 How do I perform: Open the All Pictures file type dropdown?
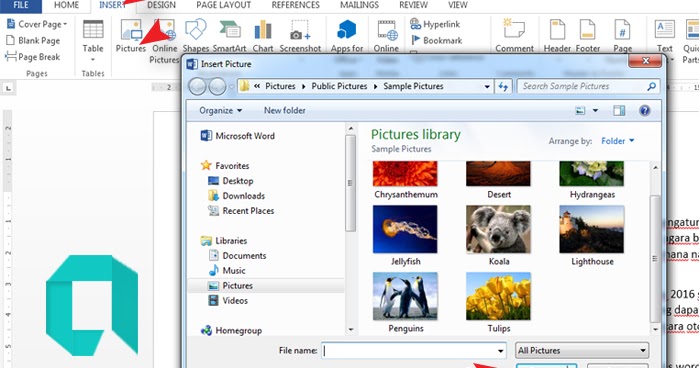(x=583, y=351)
